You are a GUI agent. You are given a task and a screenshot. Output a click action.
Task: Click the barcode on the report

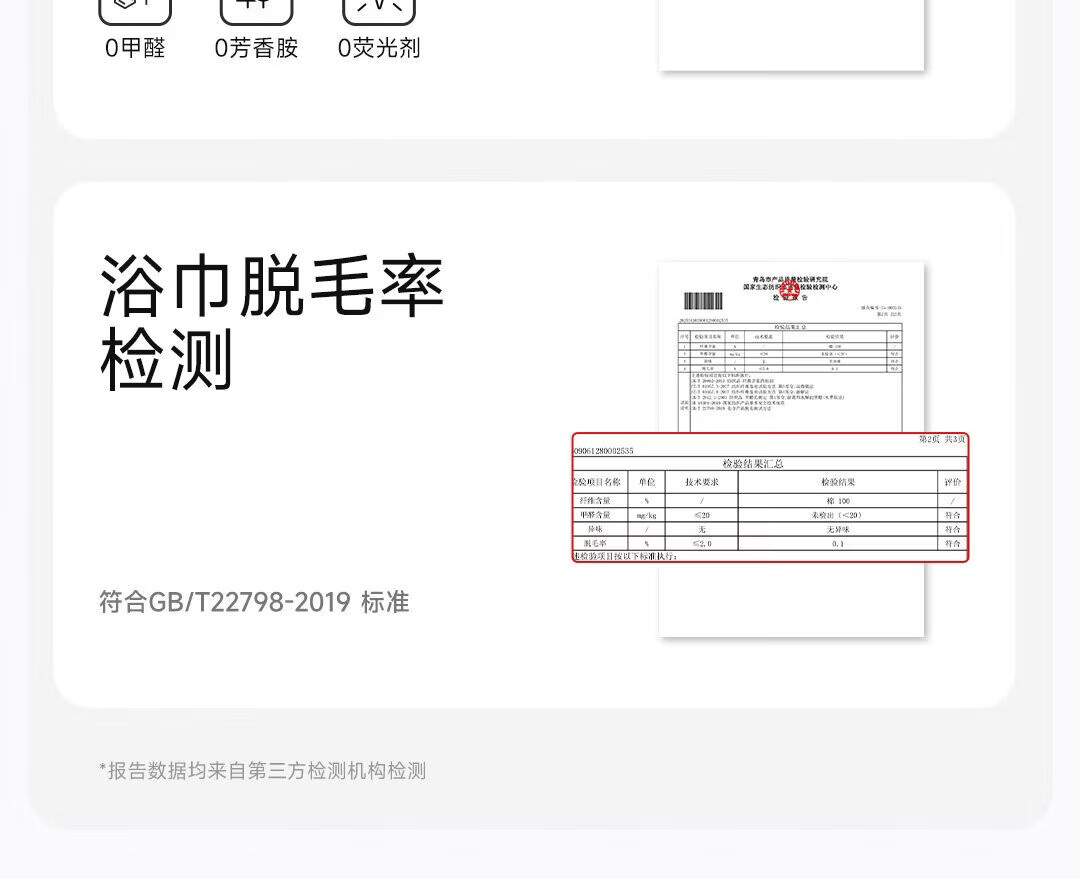(x=703, y=301)
